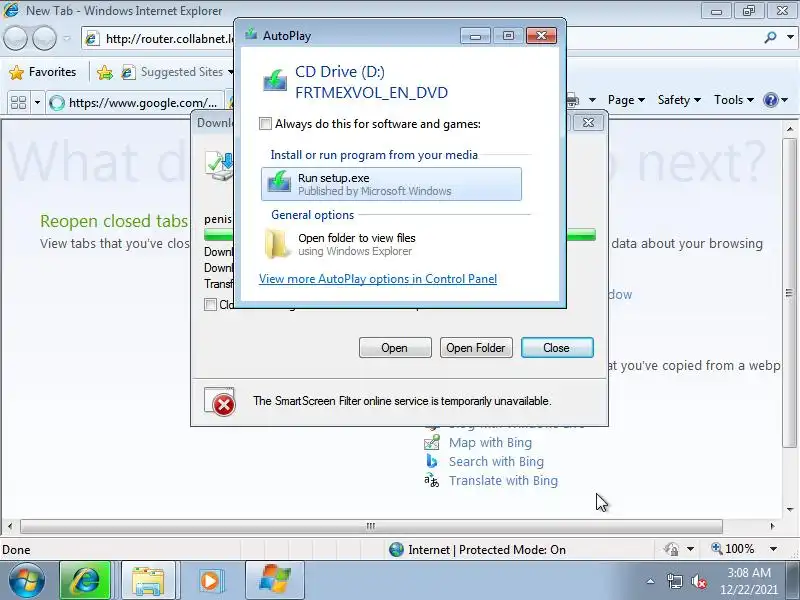Click the Windows Start orb

click(x=26, y=581)
